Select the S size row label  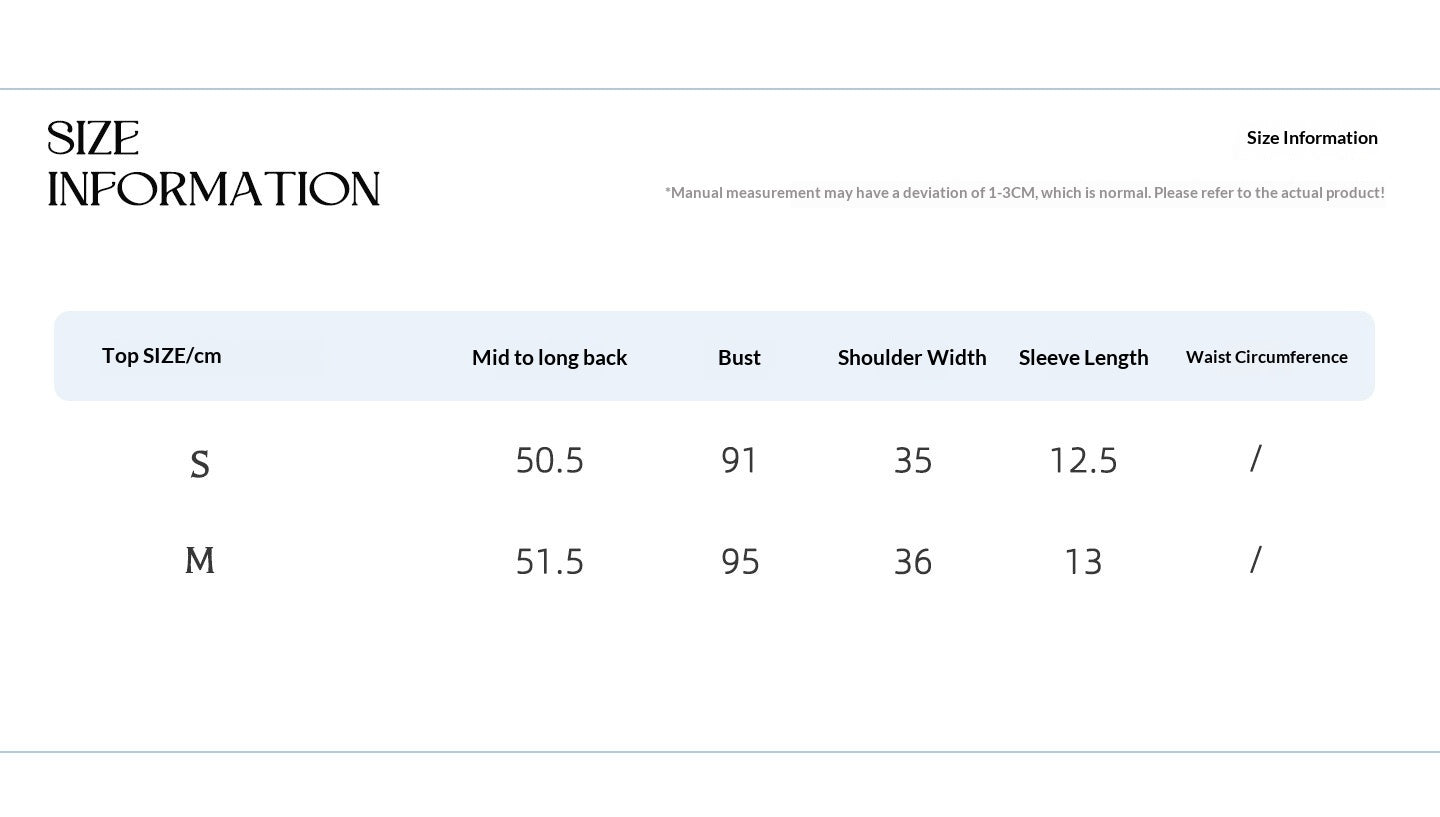(x=200, y=464)
